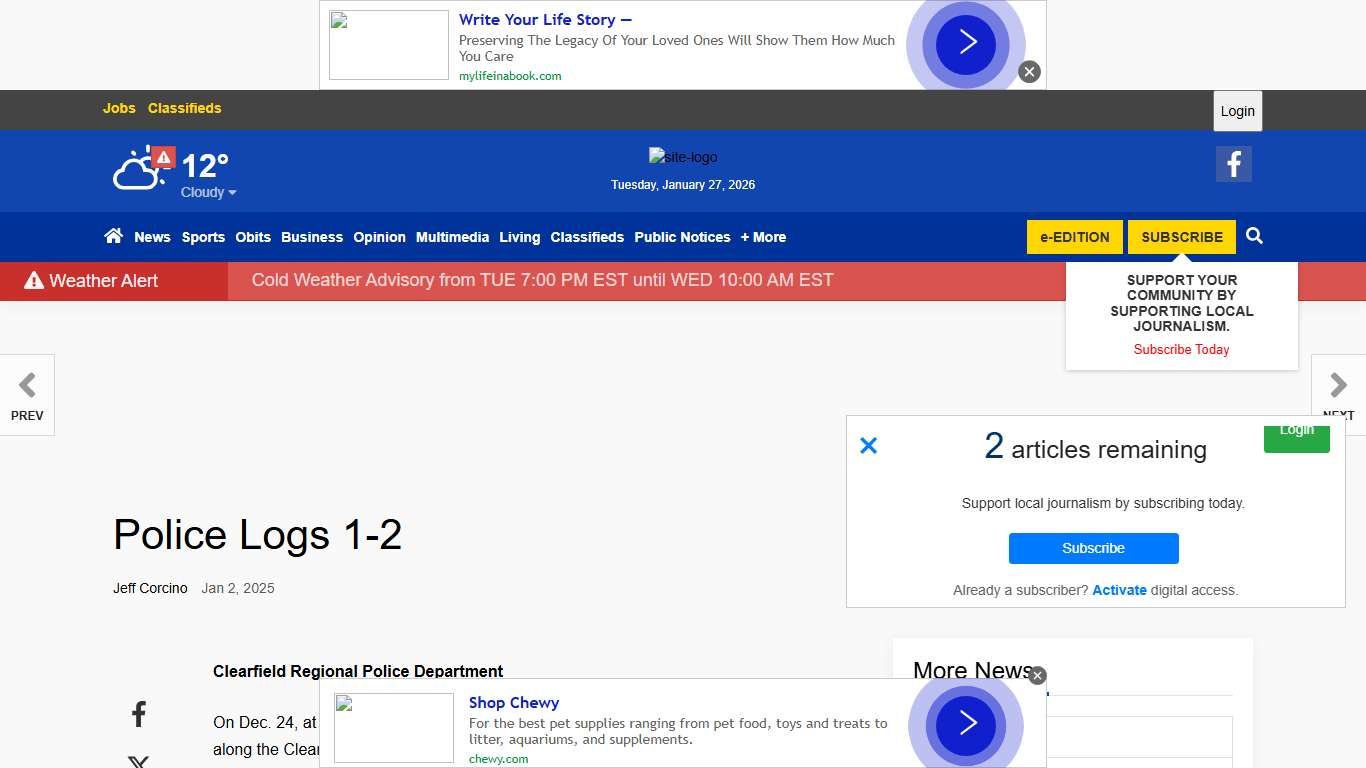Screen dimensions: 1366x768
Task: Select Public Notices in navigation
Action: [x=682, y=237]
